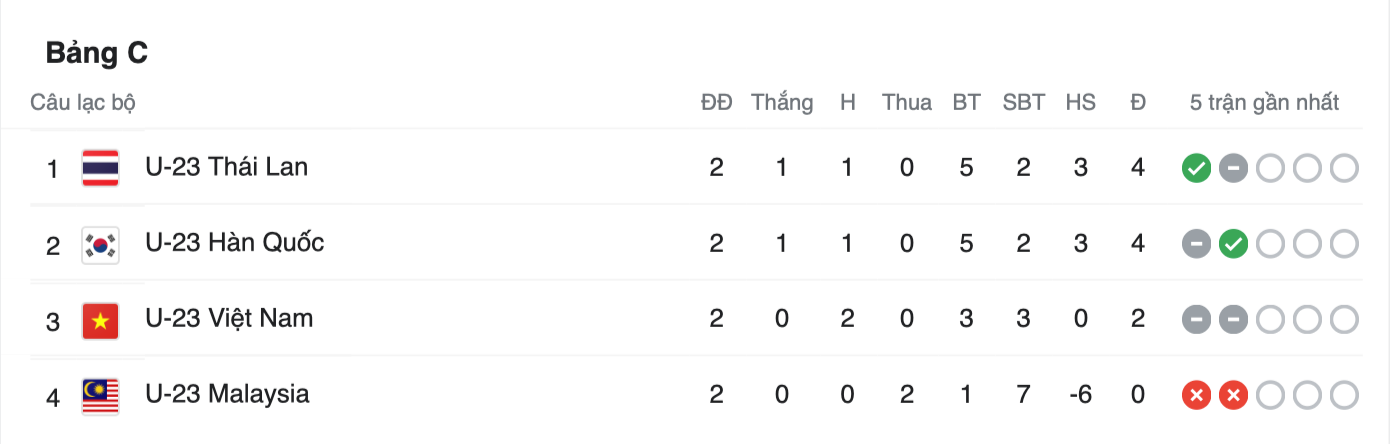Click the Bảng C group title
The width and height of the screenshot is (1390, 444).
(97, 54)
